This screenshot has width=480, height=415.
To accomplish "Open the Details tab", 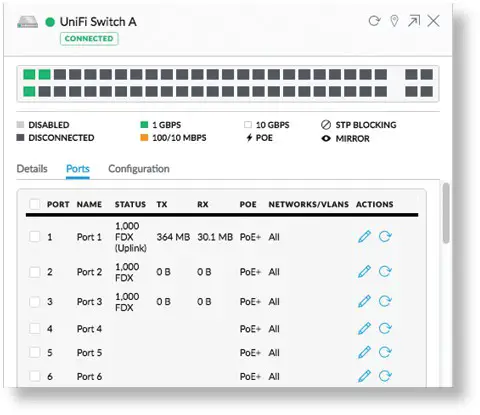I will pyautogui.click(x=32, y=169).
